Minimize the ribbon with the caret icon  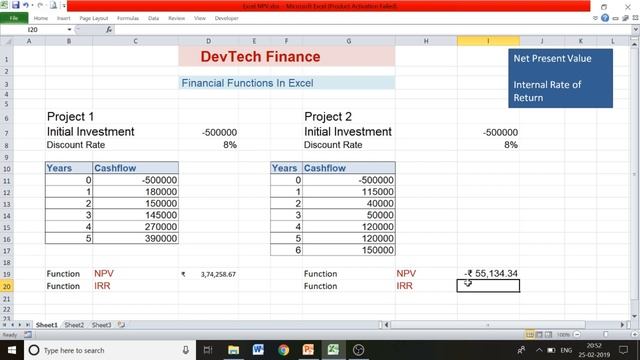(595, 18)
